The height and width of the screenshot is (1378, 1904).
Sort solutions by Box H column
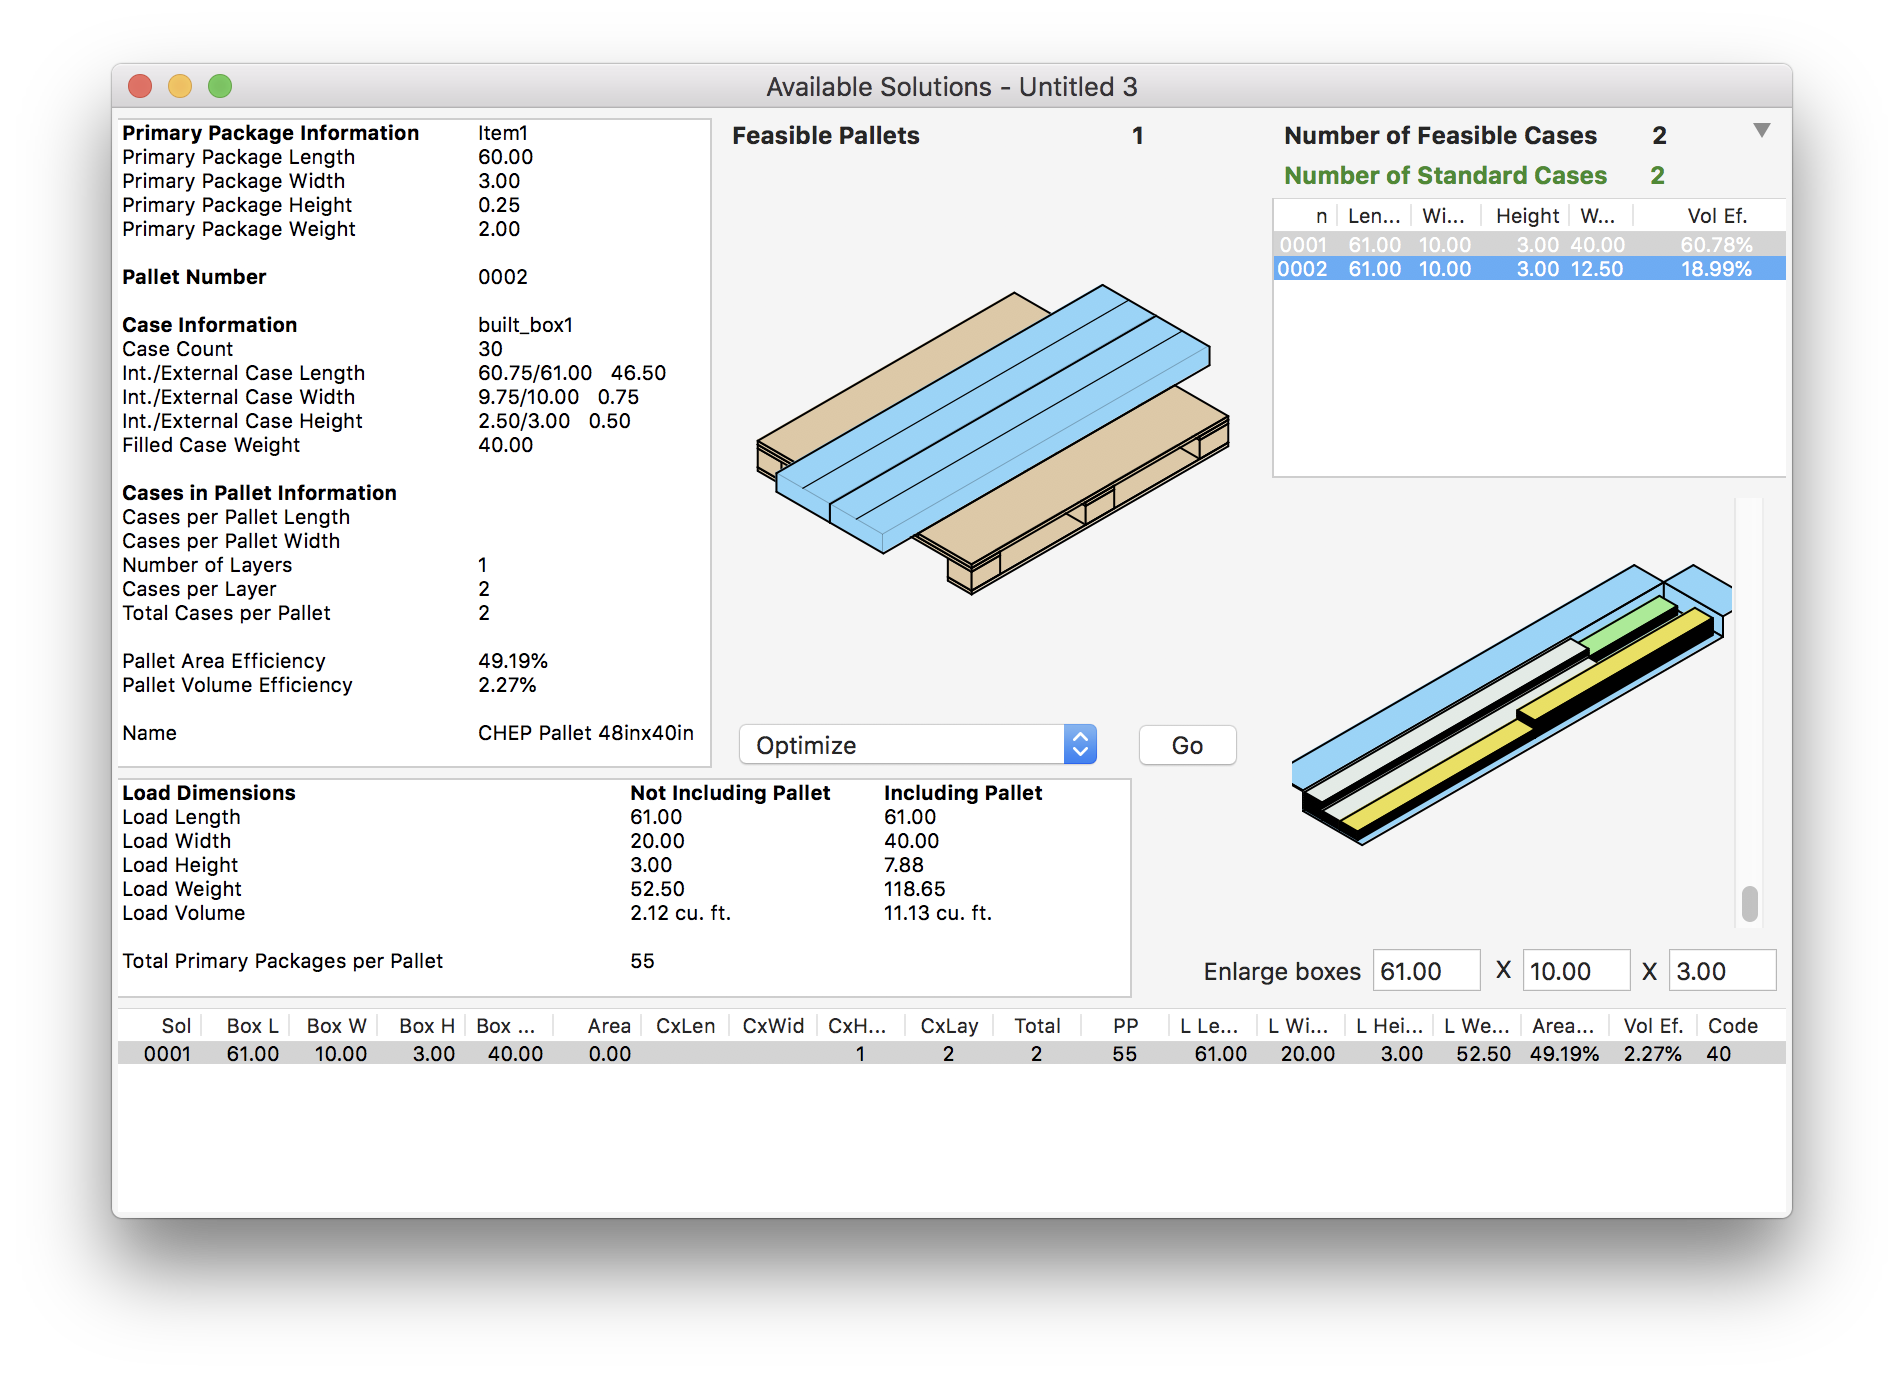(426, 1025)
